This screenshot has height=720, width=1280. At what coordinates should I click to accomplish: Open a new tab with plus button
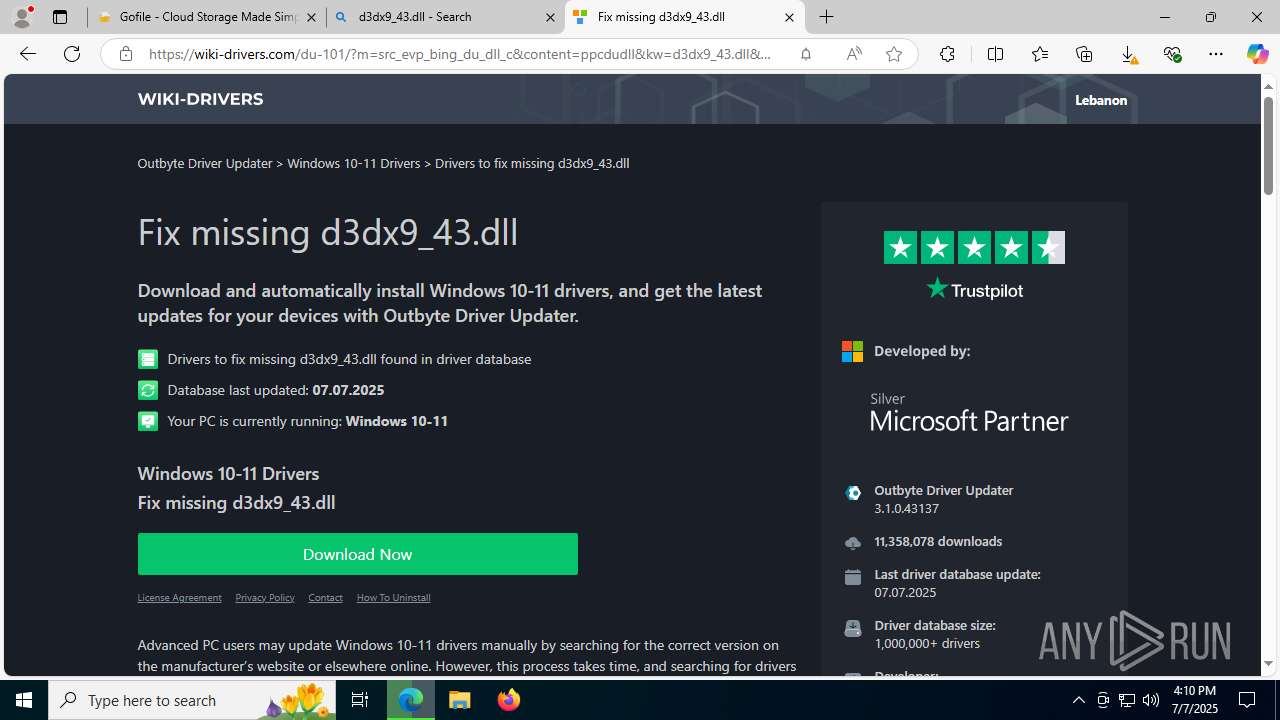826,17
